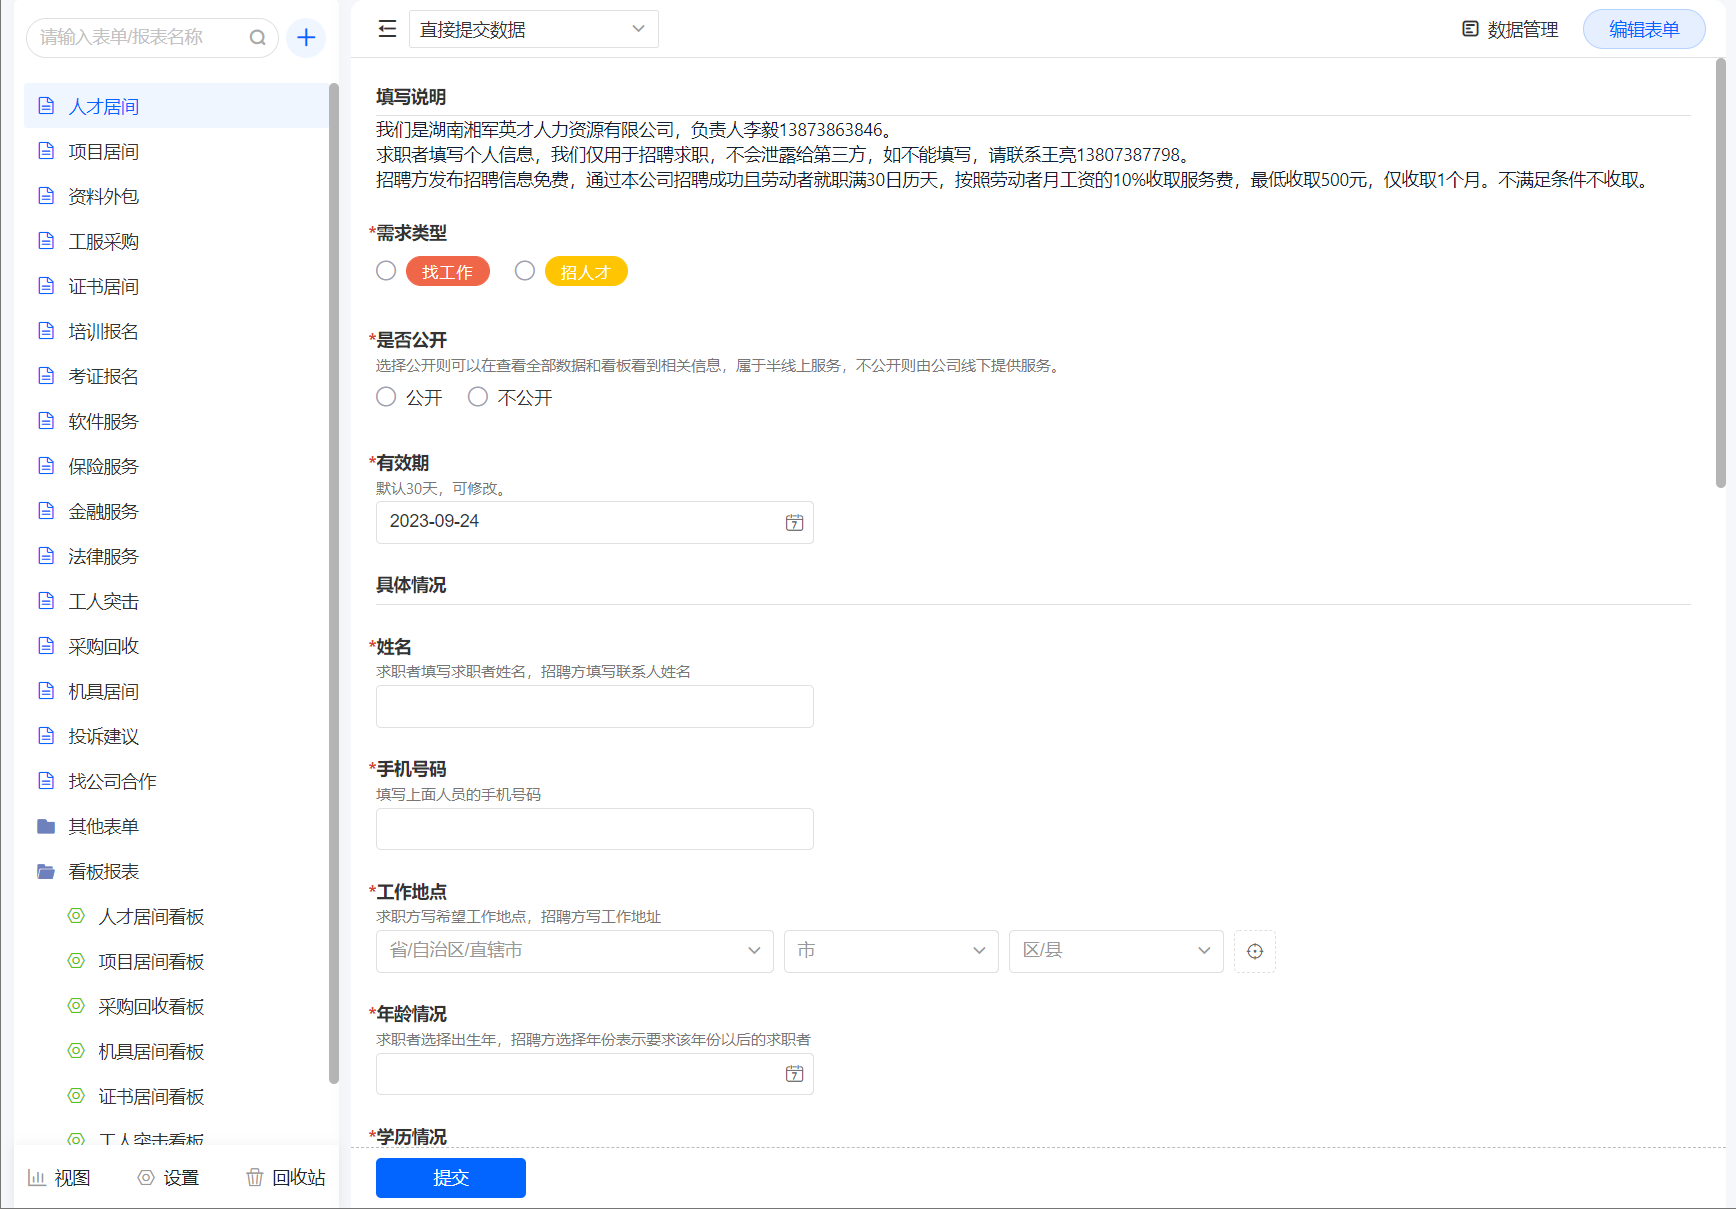This screenshot has height=1209, width=1736.
Task: Open 项目居间 form in sidebar
Action: [x=103, y=151]
